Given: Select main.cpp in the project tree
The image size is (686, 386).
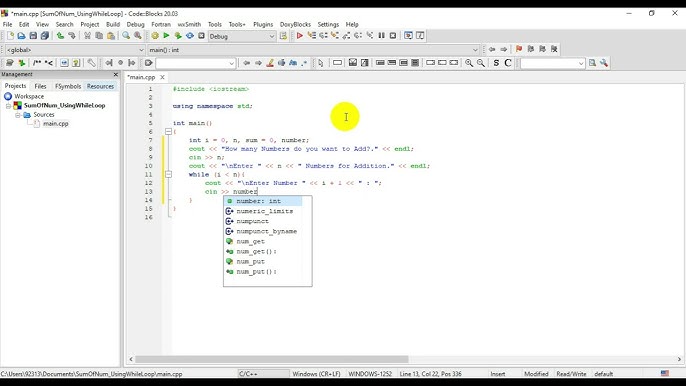Looking at the screenshot, I should pyautogui.click(x=56, y=123).
